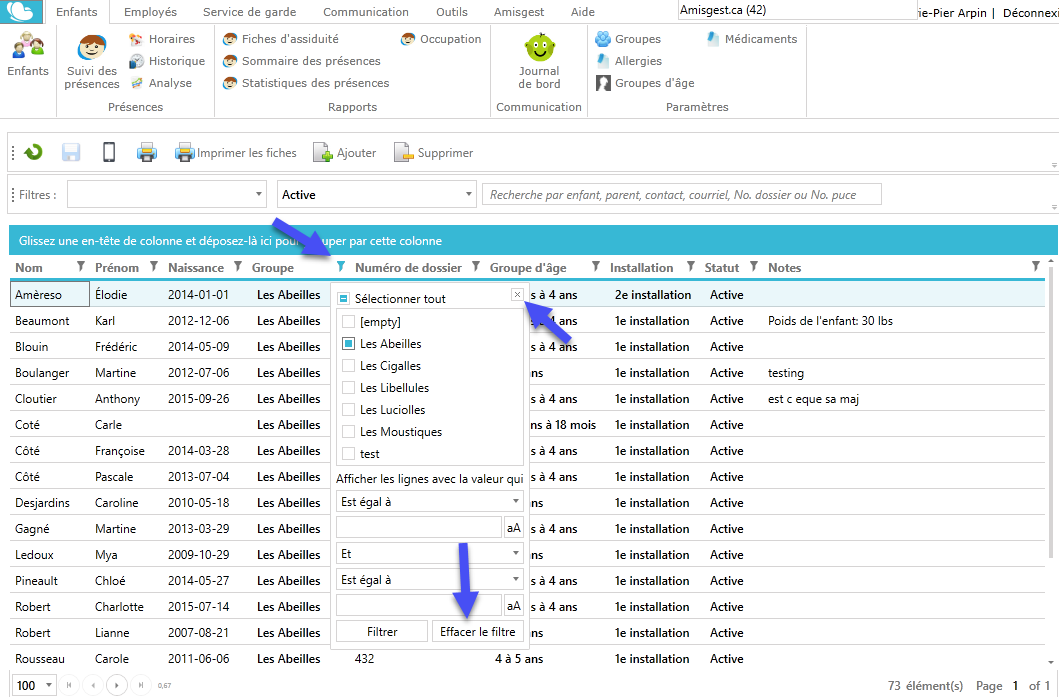Click the Filtrer button
Viewport: 1059px width, 697px height.
[382, 631]
